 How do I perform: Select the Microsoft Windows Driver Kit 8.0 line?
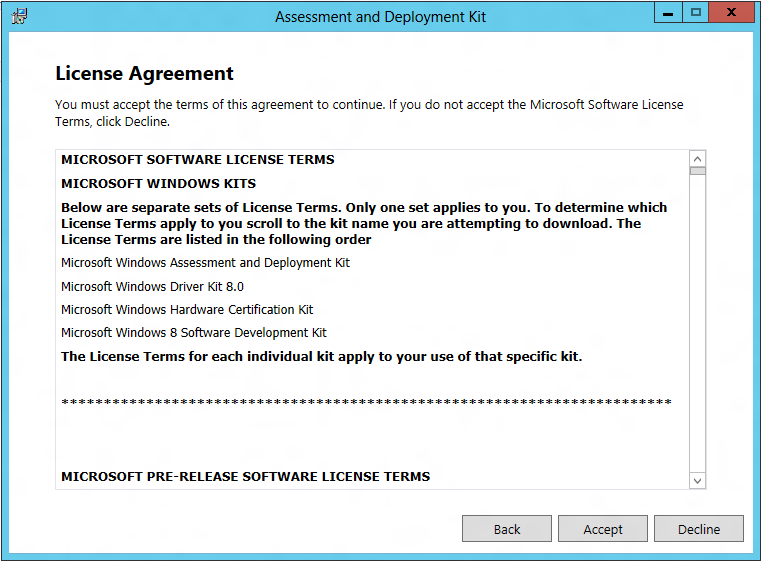point(152,286)
